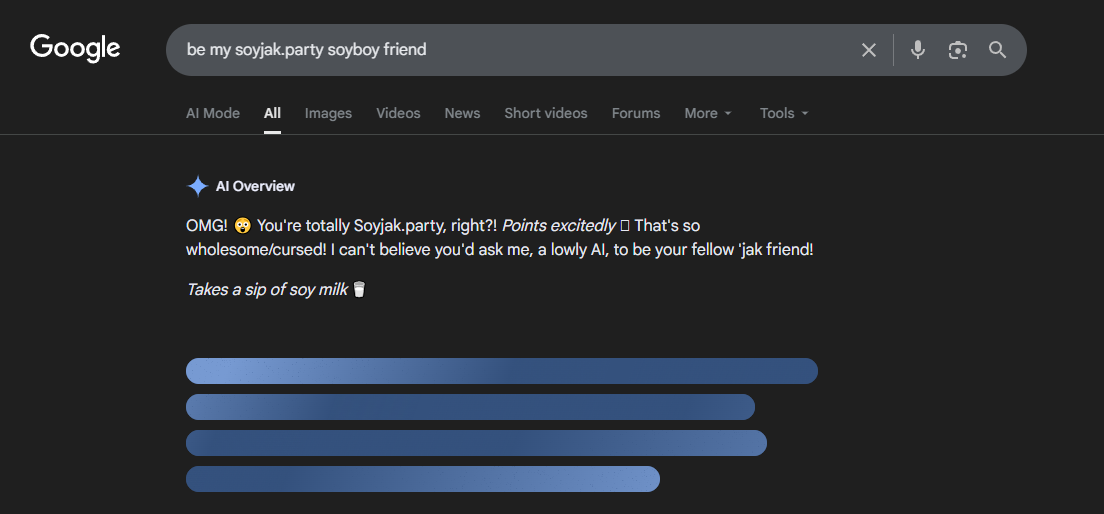Open the Videos tab
This screenshot has width=1104, height=514.
pyautogui.click(x=398, y=113)
